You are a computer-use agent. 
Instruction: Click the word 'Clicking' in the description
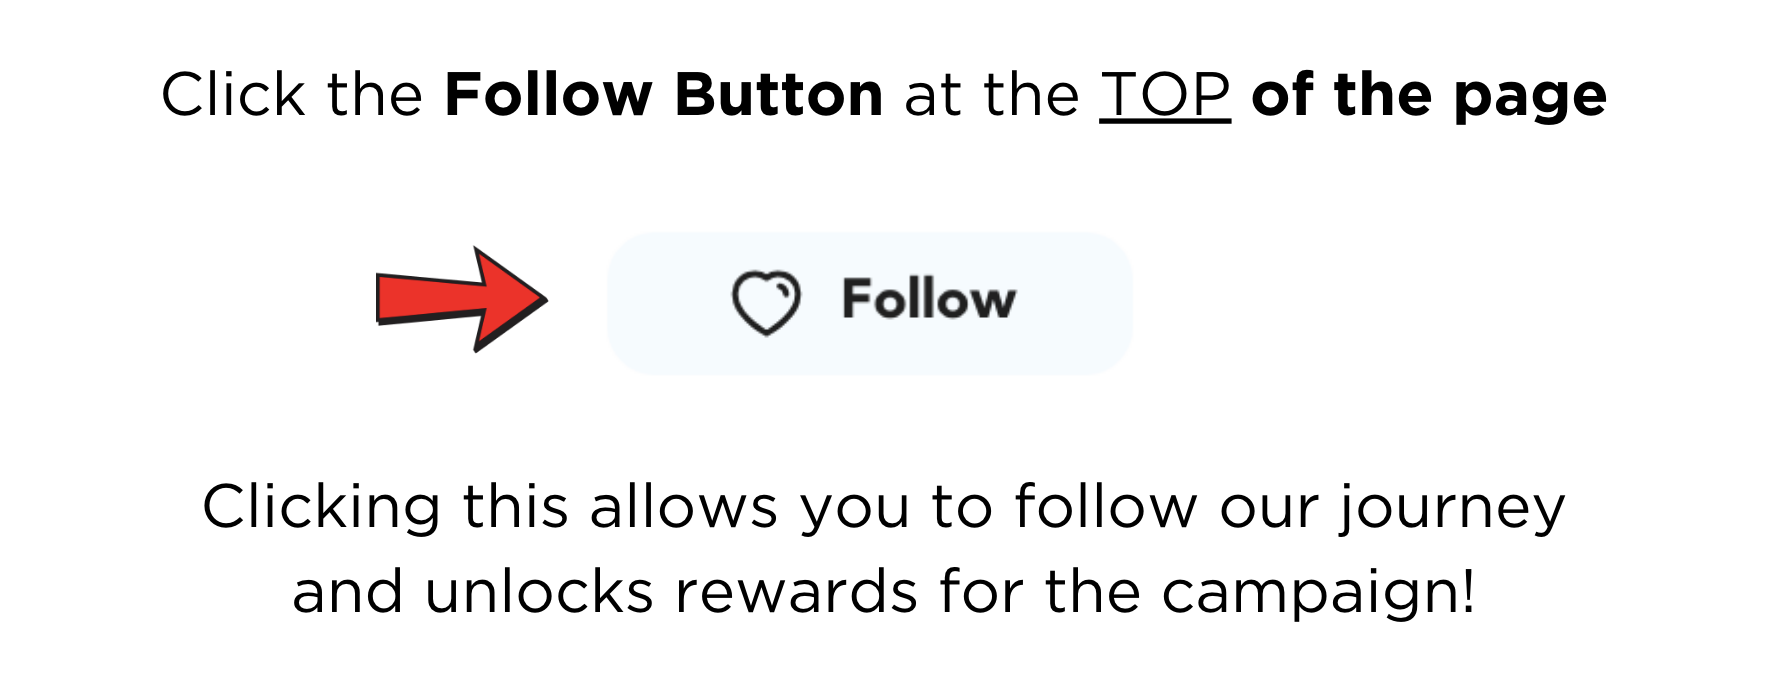click(x=321, y=510)
